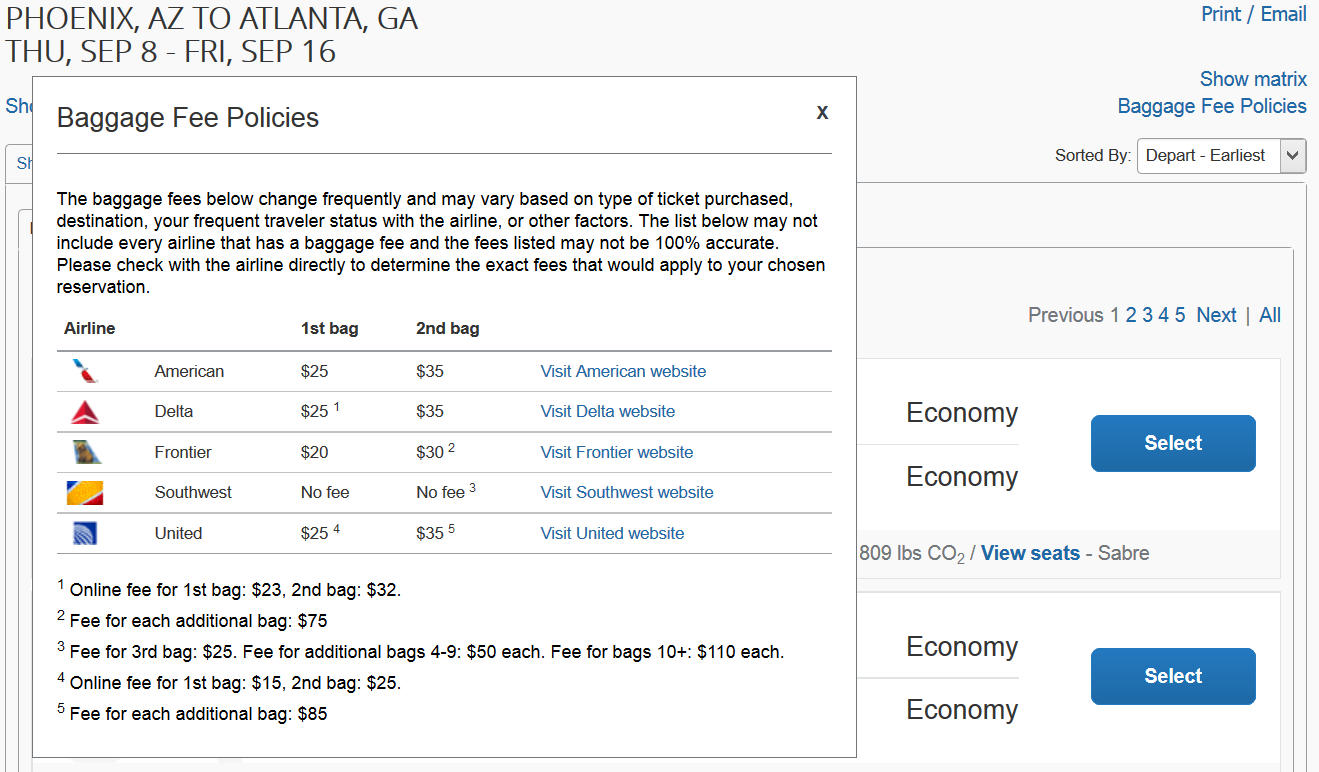Open the Visit Delta website link
Screen dimensions: 1319x772
click(607, 412)
